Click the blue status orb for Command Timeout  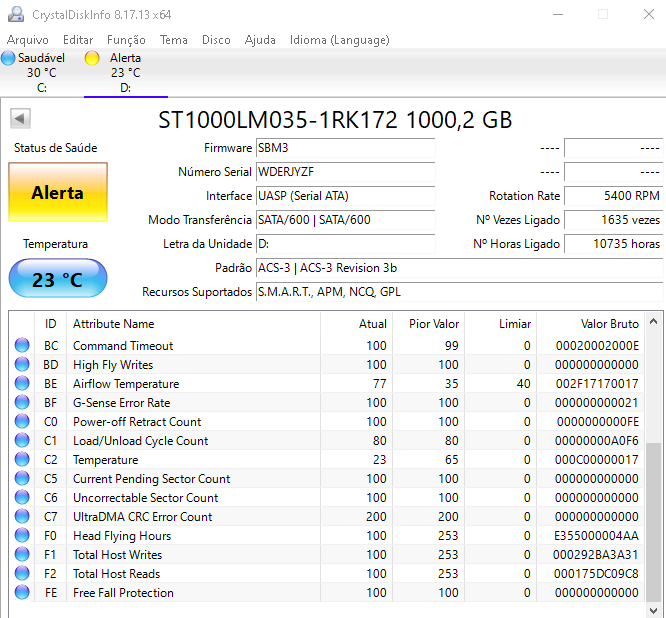tap(22, 345)
